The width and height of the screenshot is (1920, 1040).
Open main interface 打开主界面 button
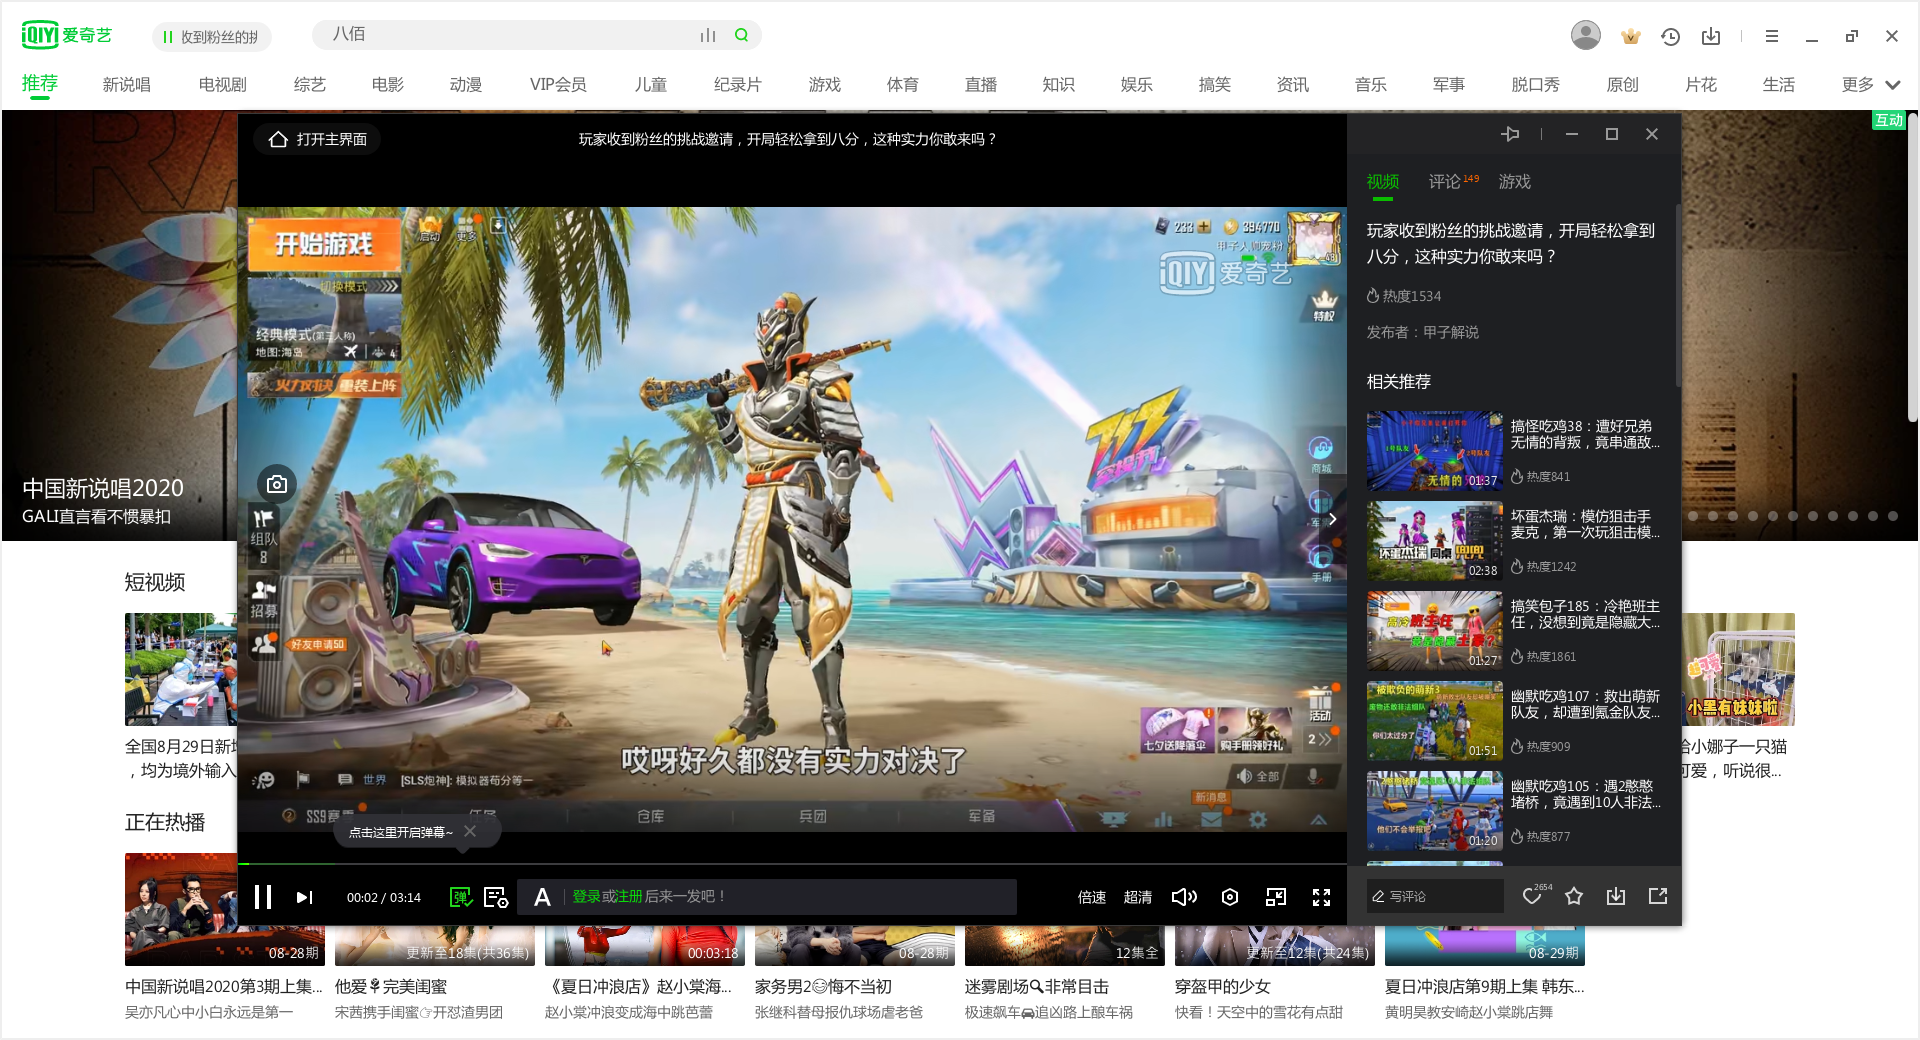[x=319, y=139]
